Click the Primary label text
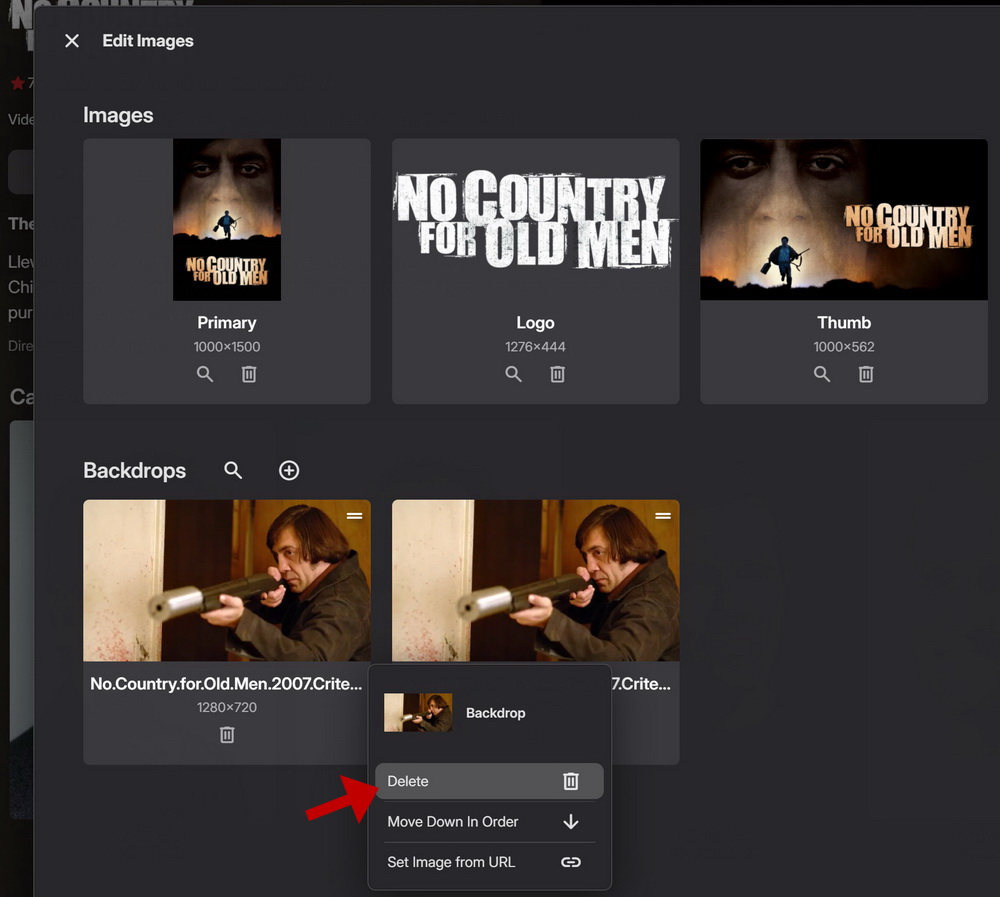Viewport: 1000px width, 897px height. [x=227, y=323]
